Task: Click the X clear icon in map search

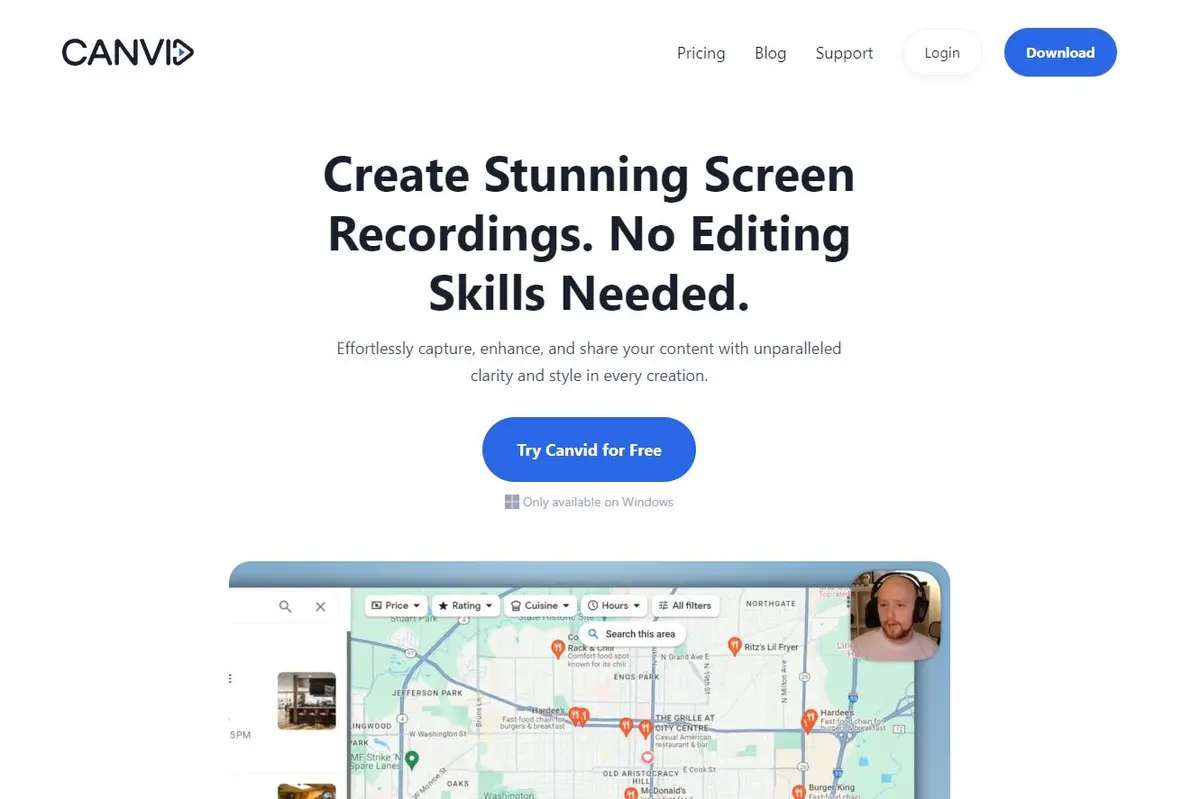Action: click(320, 606)
